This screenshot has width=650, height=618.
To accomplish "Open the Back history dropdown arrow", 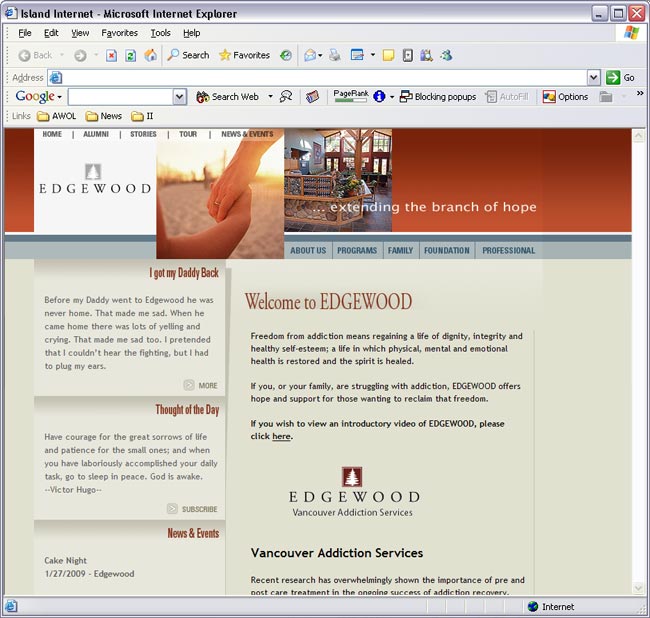I will click(x=62, y=55).
